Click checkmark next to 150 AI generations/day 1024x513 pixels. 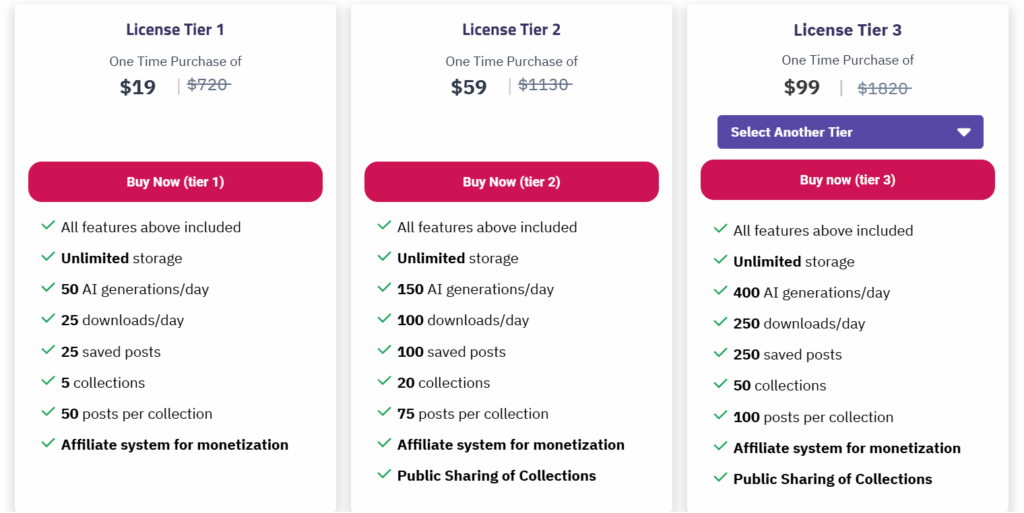[x=384, y=288]
